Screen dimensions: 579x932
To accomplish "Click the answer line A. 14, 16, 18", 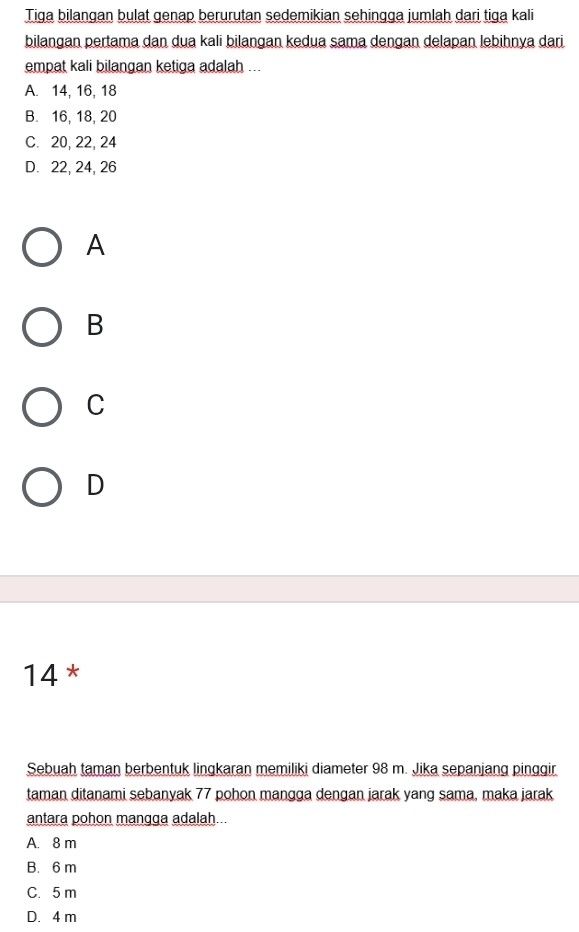I will coord(71,91).
